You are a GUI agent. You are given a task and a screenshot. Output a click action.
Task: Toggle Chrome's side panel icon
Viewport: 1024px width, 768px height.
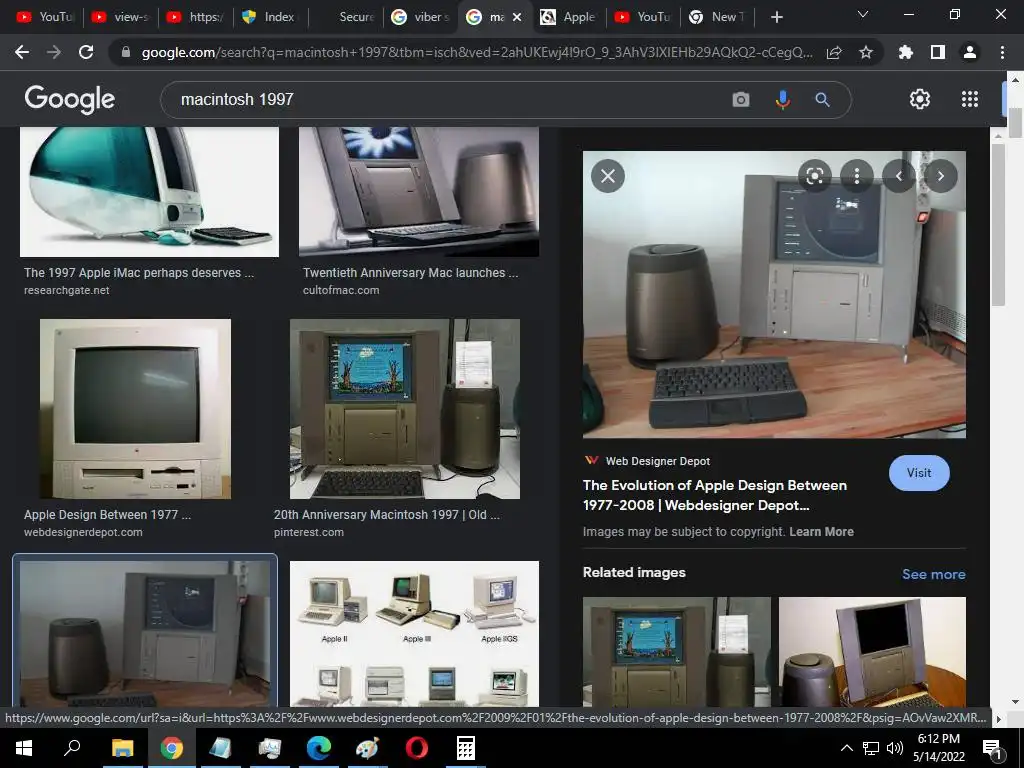coord(938,52)
